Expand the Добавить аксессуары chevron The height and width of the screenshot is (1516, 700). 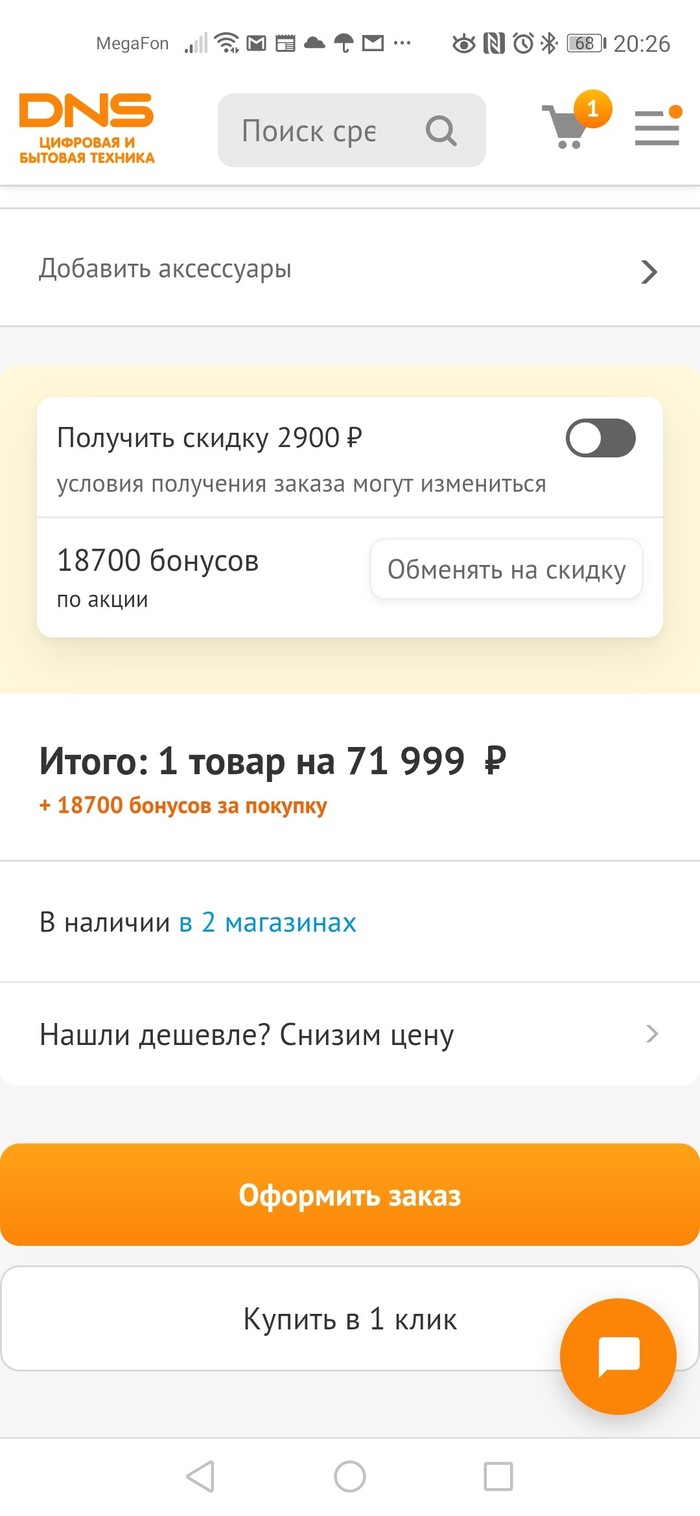[x=649, y=271]
